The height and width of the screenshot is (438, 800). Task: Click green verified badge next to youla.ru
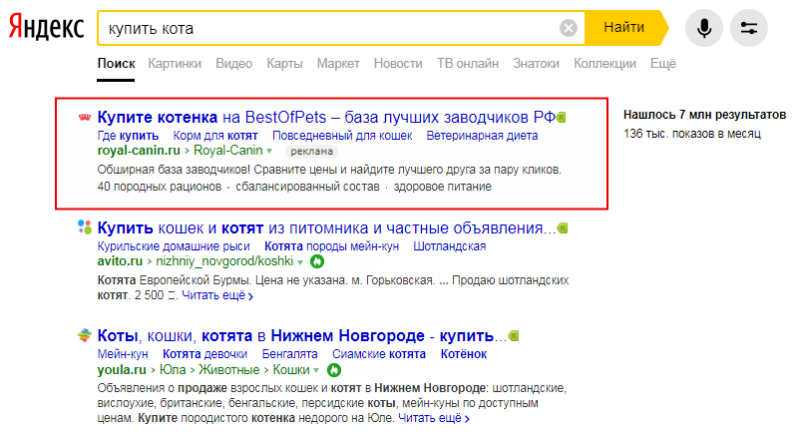click(x=334, y=370)
